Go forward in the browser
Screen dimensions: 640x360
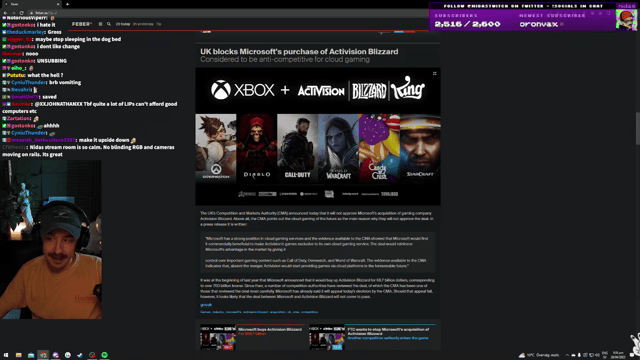click(x=13, y=13)
